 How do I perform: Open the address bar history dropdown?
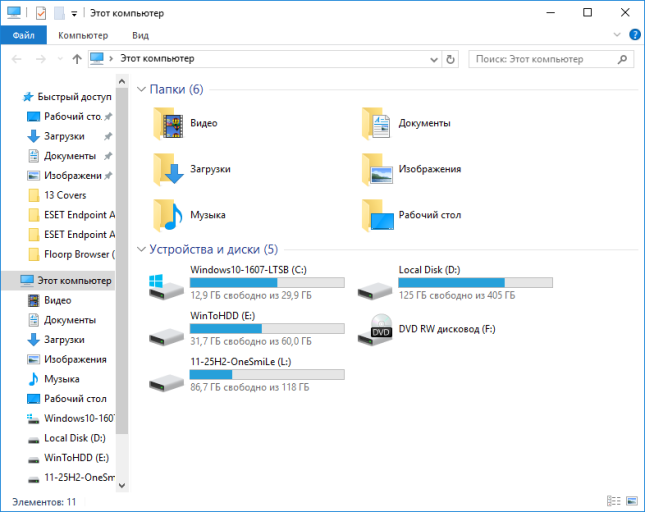(x=434, y=60)
